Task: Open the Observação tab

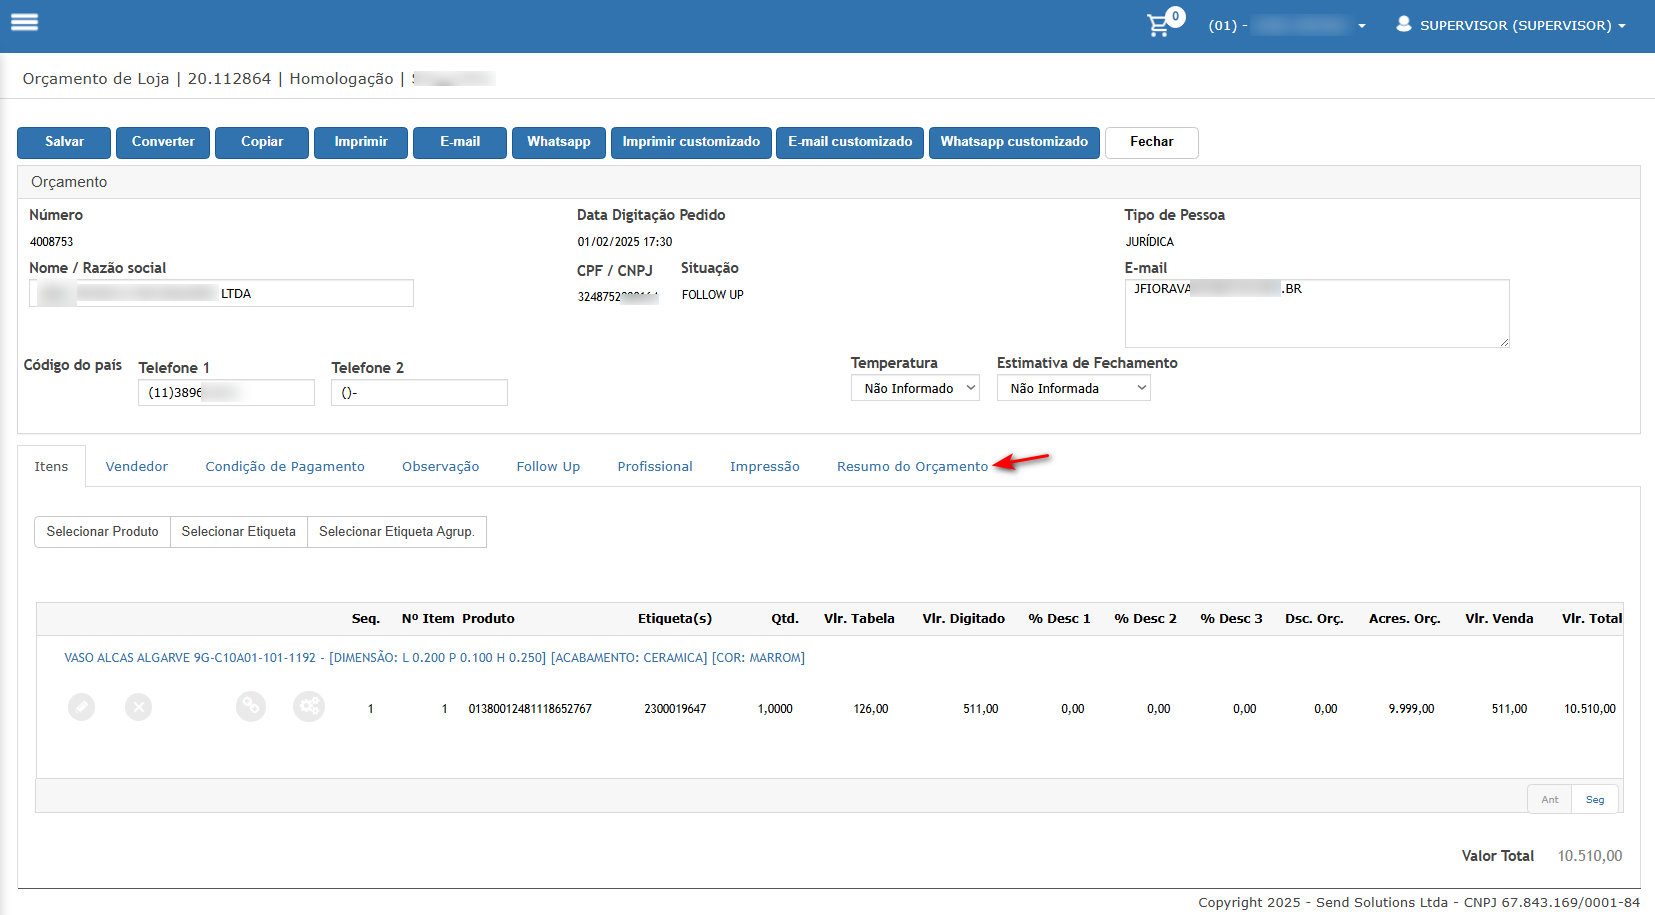Action: pos(441,466)
